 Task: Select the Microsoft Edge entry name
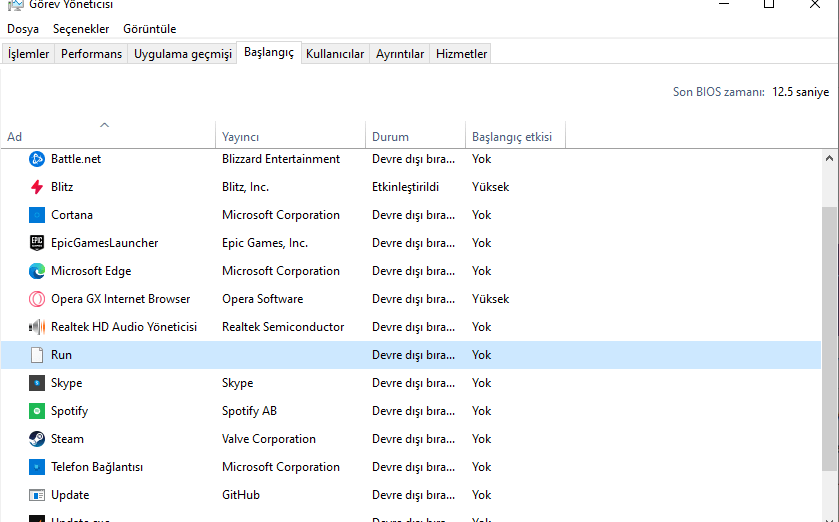coord(91,271)
